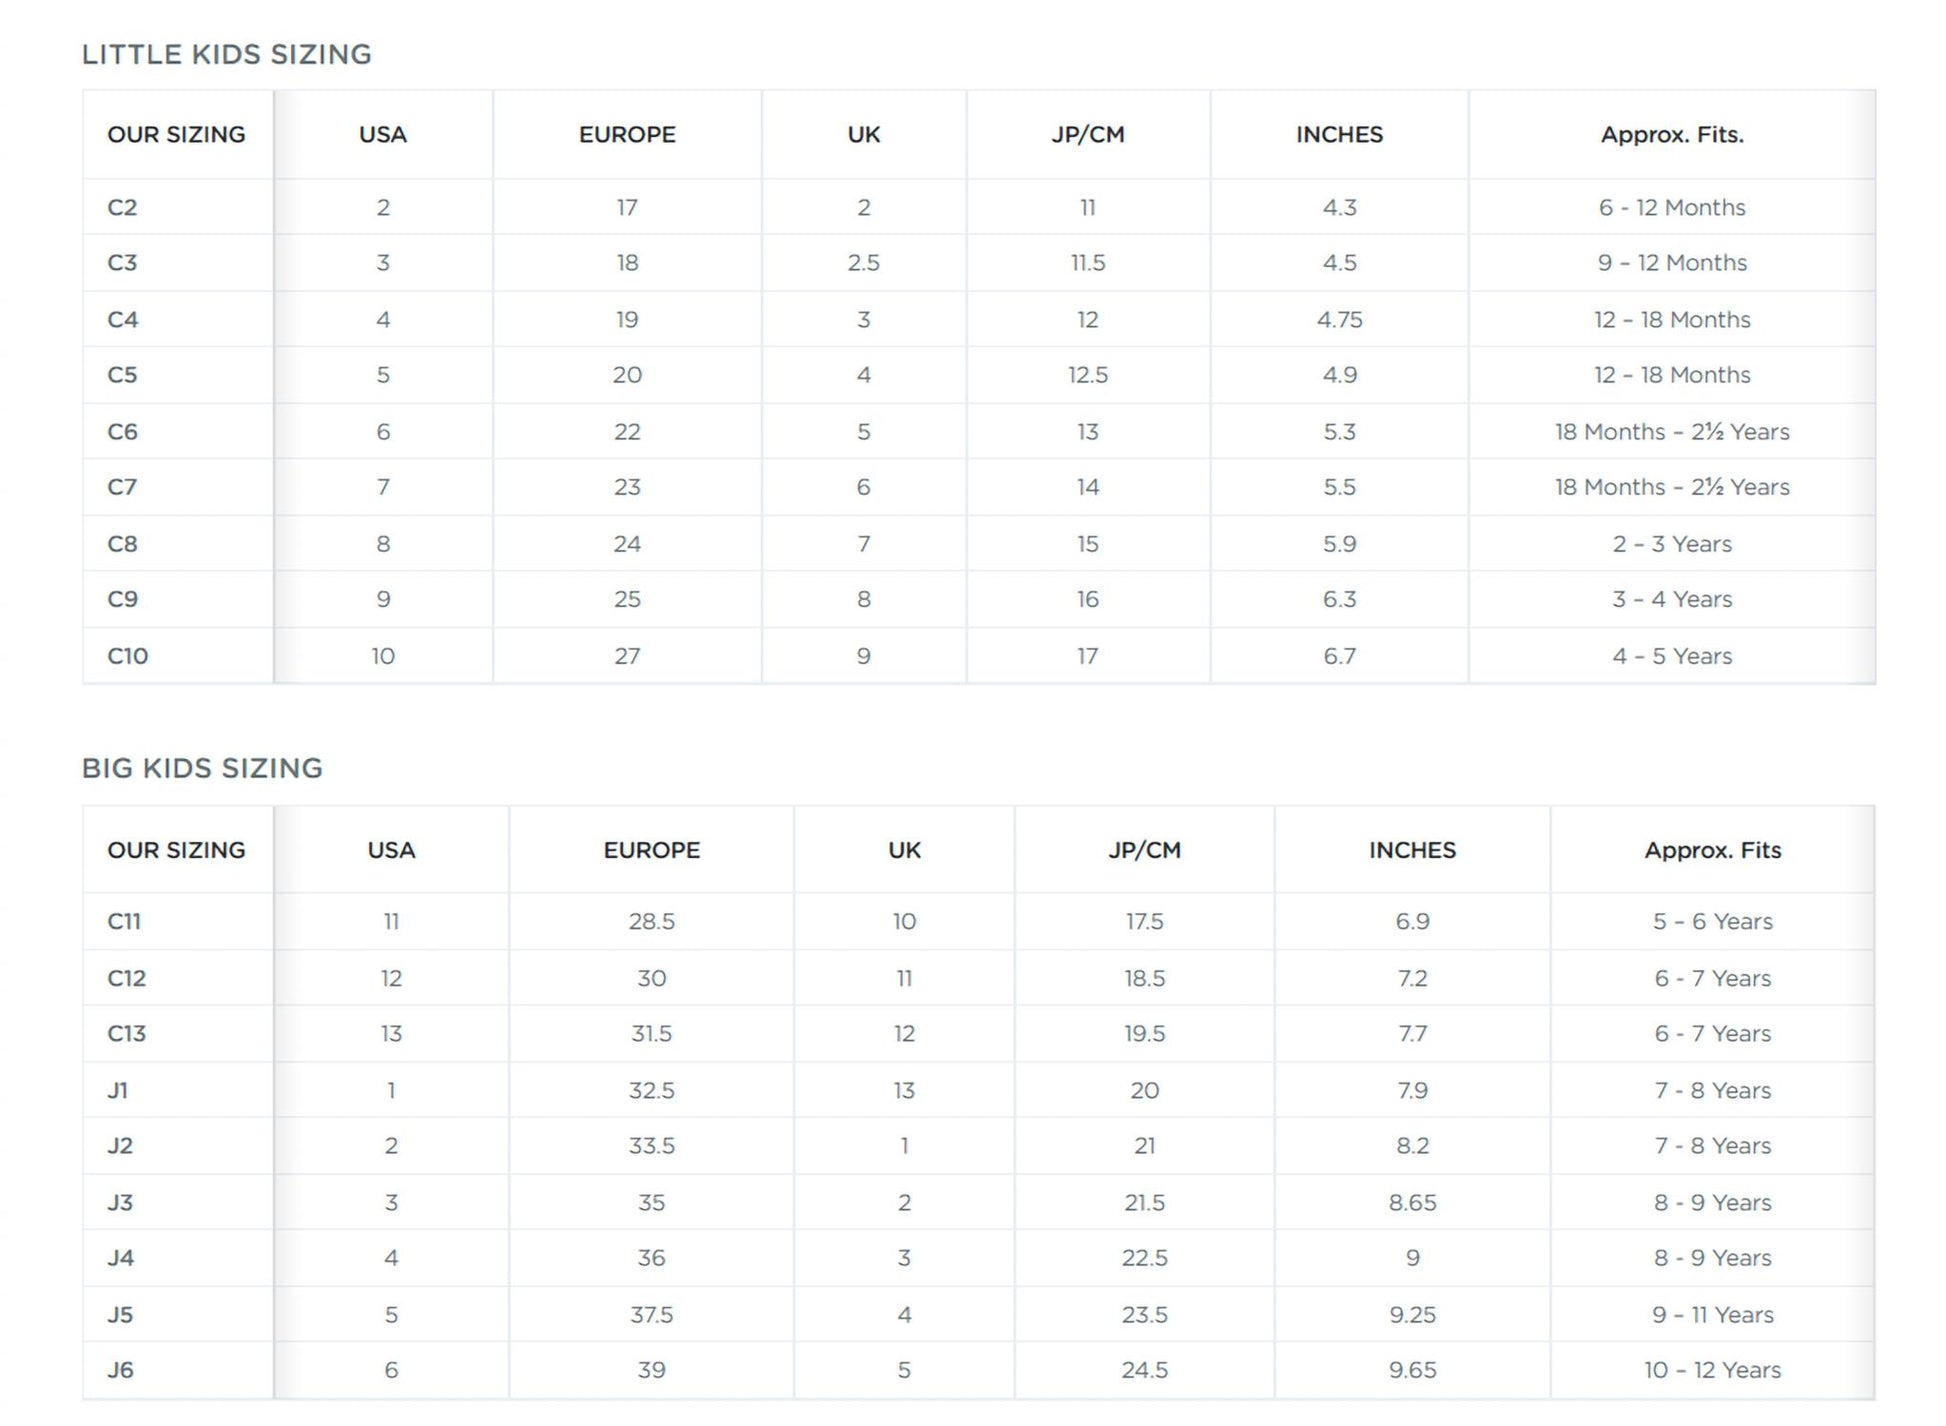Select the 9 - 11 Years cell

click(x=1712, y=1314)
